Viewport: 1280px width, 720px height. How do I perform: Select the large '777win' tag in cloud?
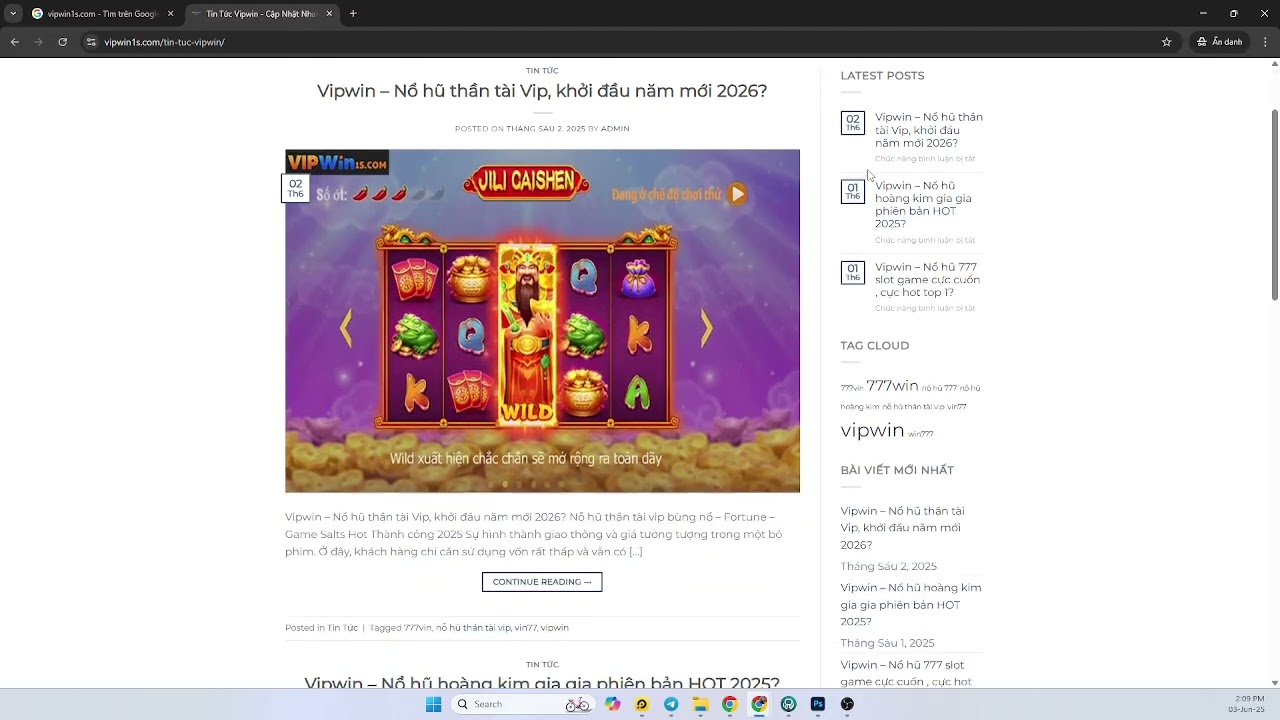coord(892,386)
